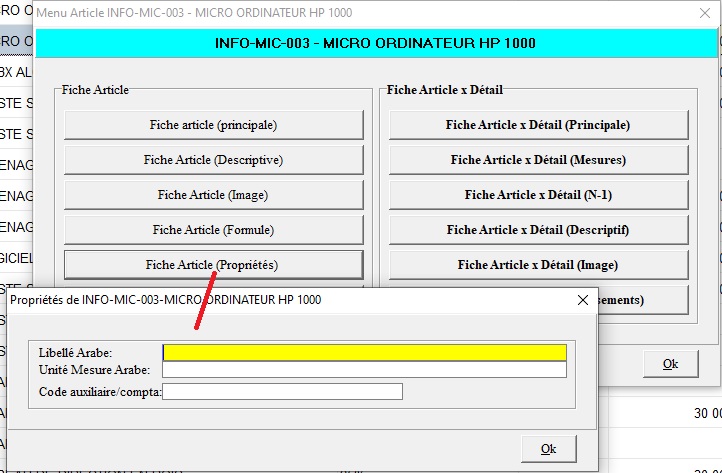Open Fiche Article x Détail (Descriptif)

(x=538, y=230)
